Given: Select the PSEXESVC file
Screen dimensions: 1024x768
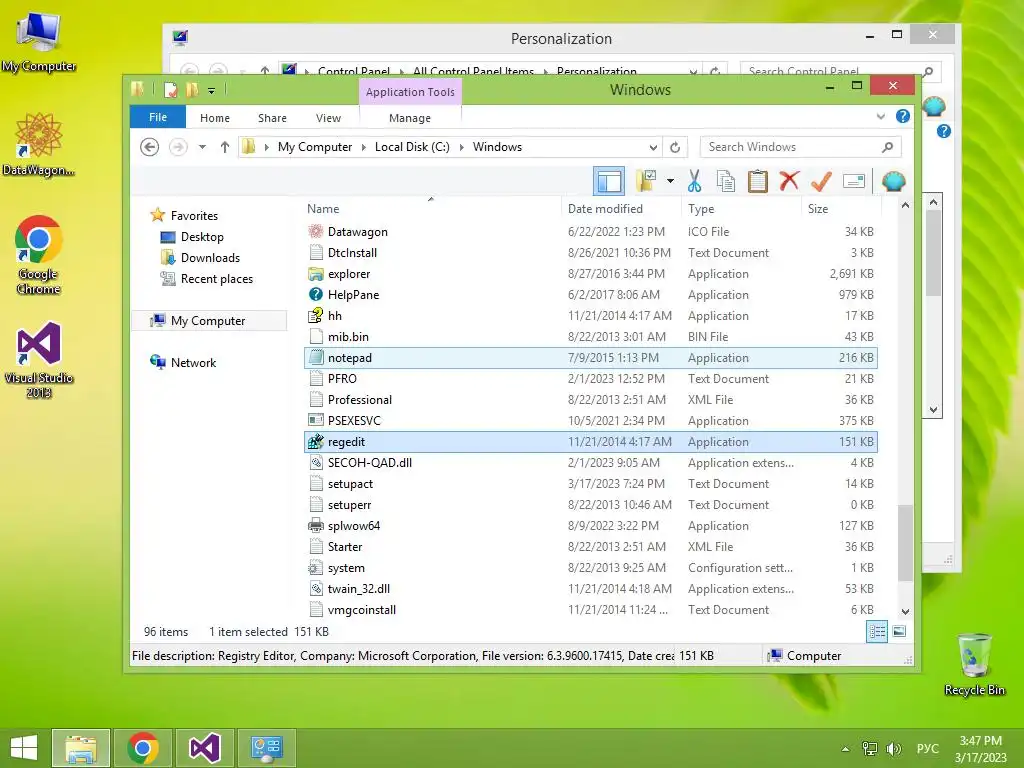Looking at the screenshot, I should click(x=591, y=421).
